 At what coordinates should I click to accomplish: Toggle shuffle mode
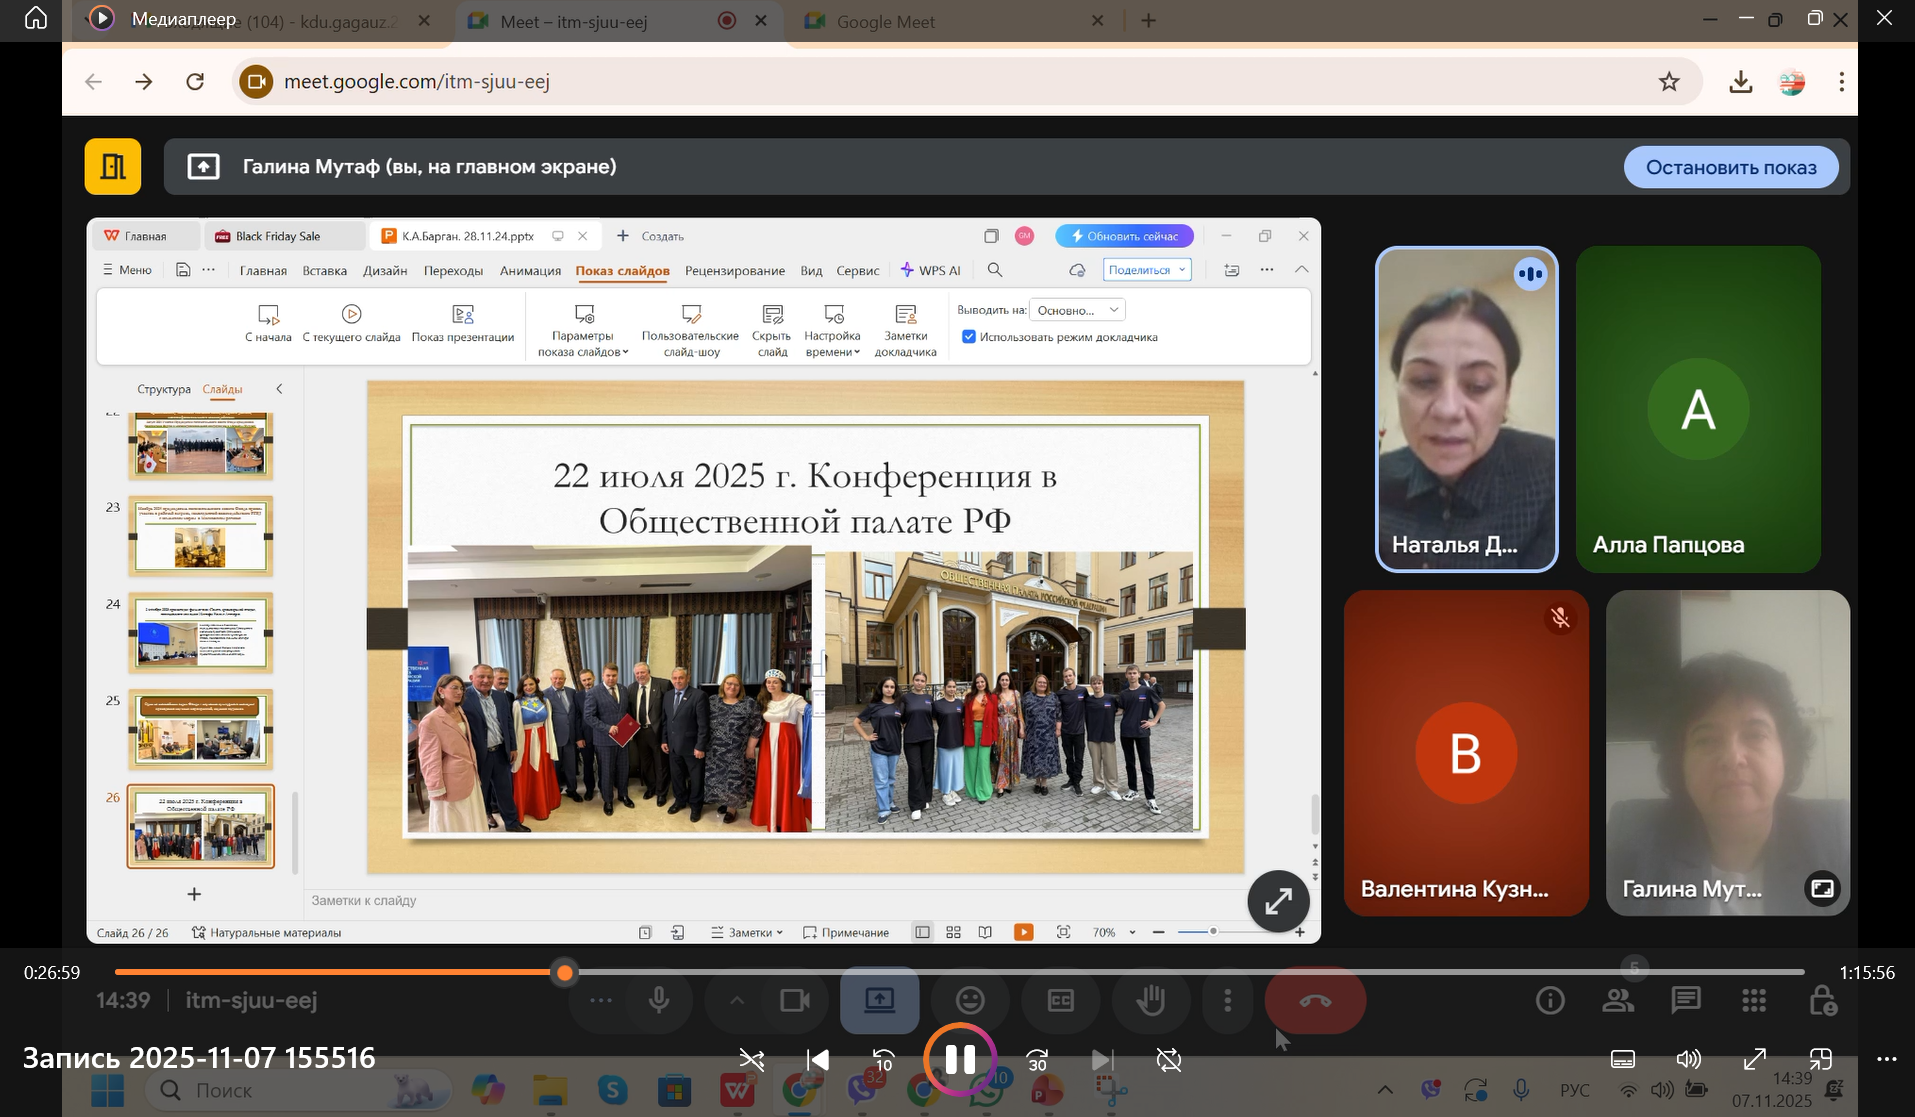[x=751, y=1060]
